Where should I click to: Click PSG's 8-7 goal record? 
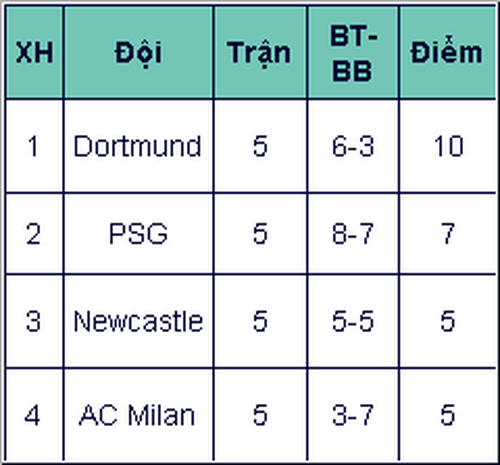click(x=353, y=233)
